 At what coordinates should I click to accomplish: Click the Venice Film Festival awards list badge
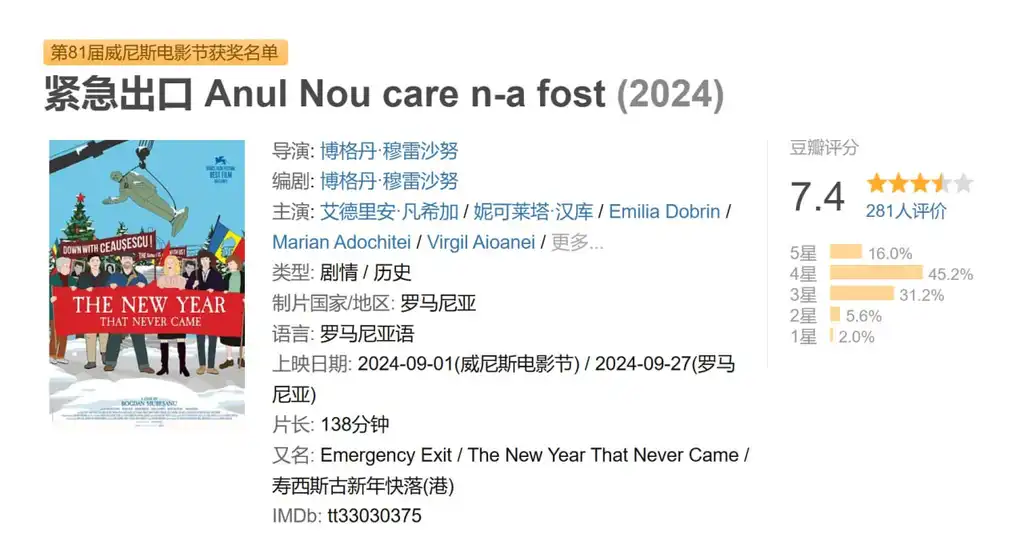[x=165, y=52]
